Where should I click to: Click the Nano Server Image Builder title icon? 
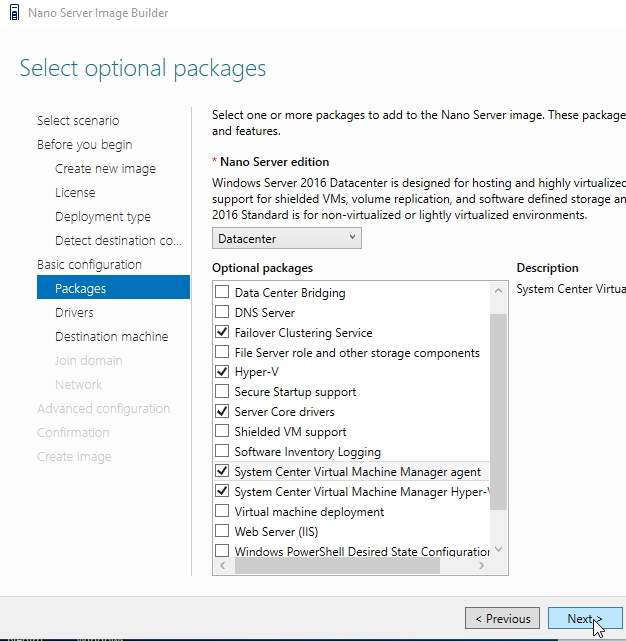10,13
